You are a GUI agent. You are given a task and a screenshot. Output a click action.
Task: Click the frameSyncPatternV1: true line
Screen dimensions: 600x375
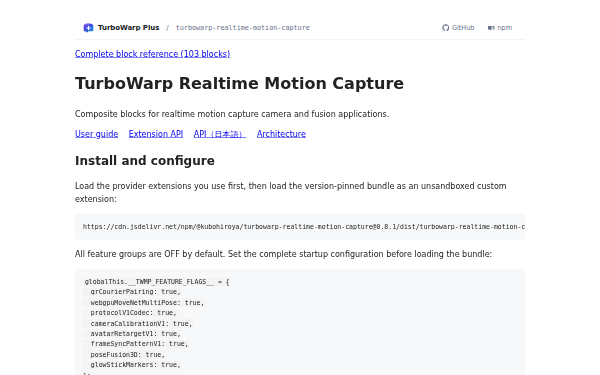point(139,344)
